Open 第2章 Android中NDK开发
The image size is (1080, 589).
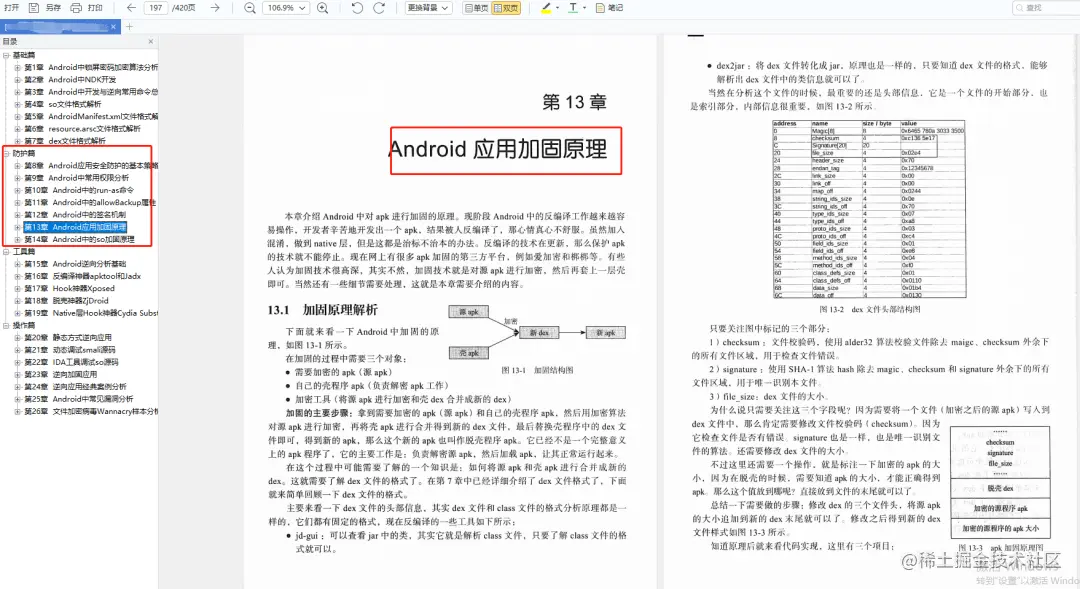tap(70, 80)
